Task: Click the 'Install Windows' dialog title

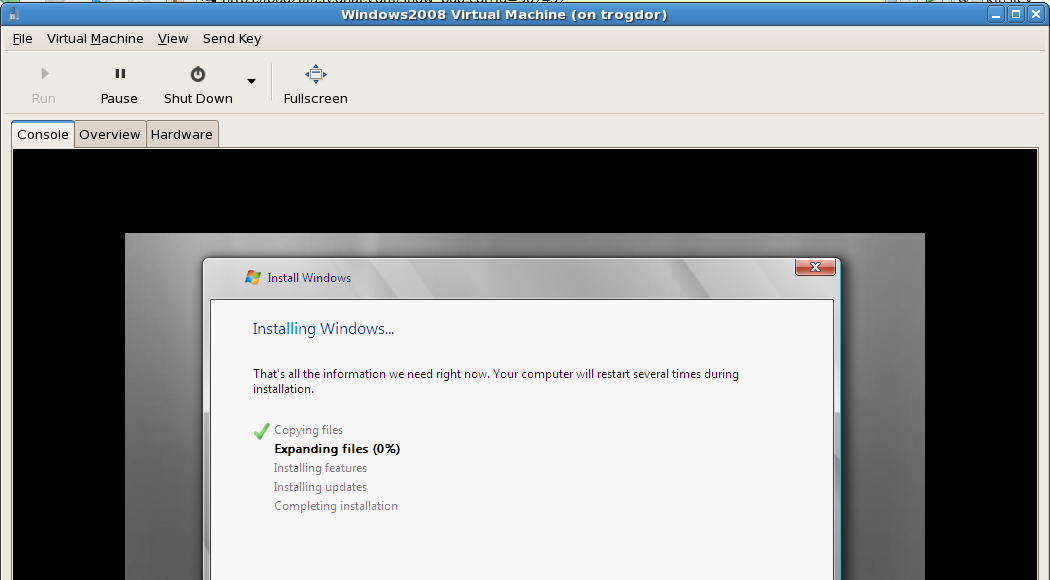Action: 309,278
